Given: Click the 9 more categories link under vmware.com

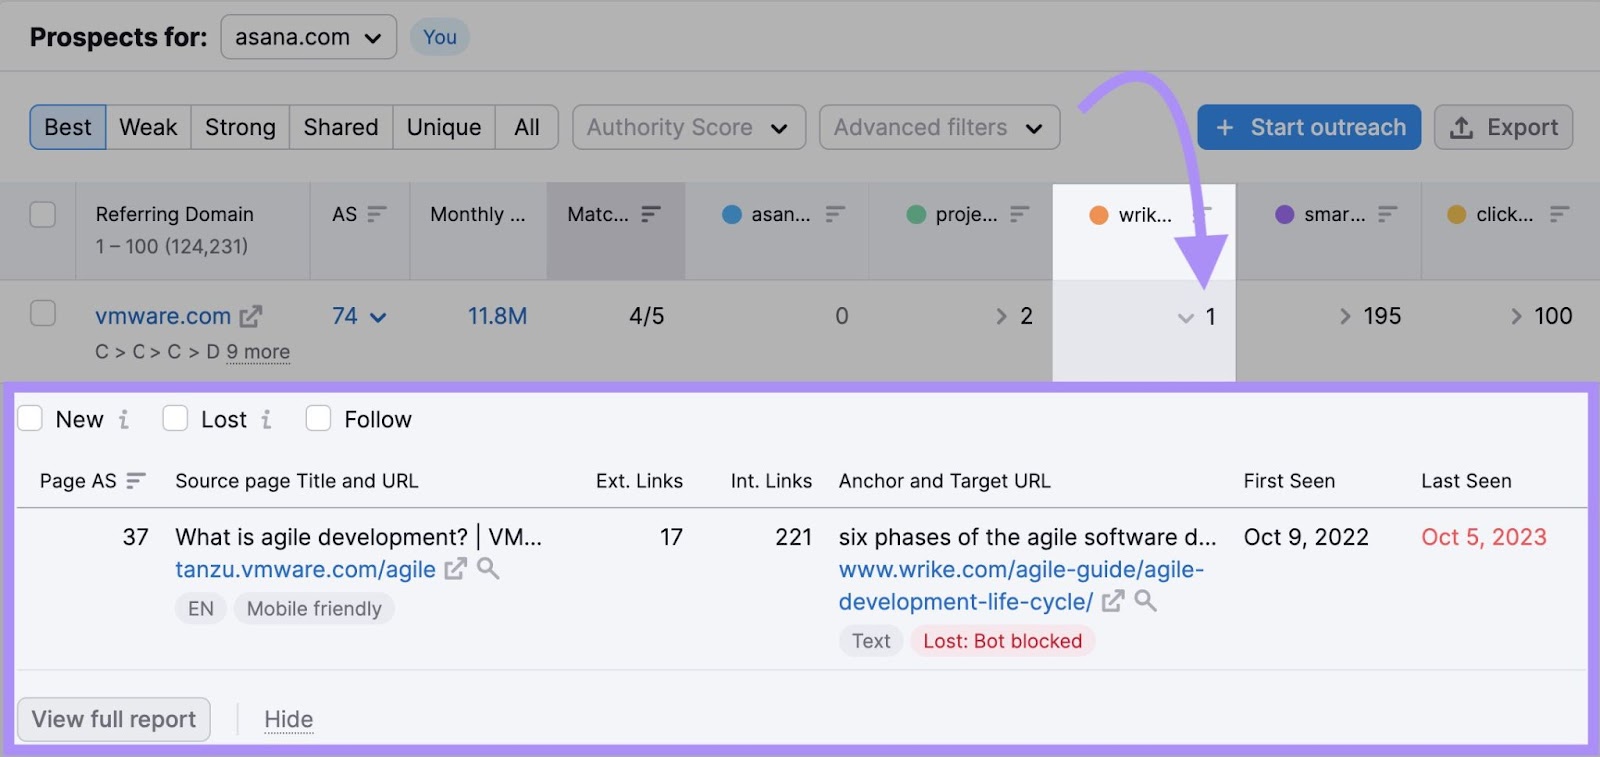Looking at the screenshot, I should point(258,352).
